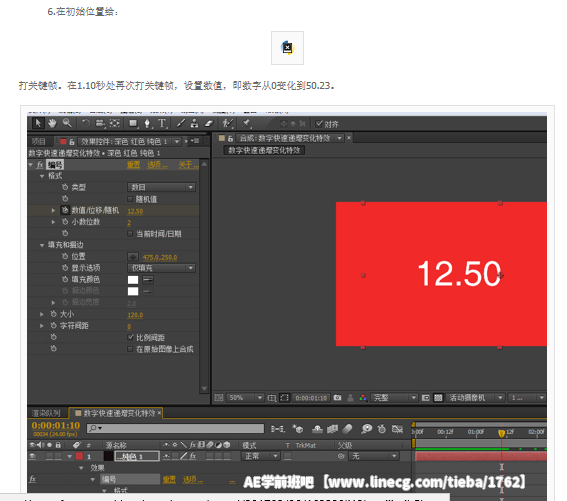Open the Brainstorm icon
The image size is (567, 501).
(x=366, y=429)
